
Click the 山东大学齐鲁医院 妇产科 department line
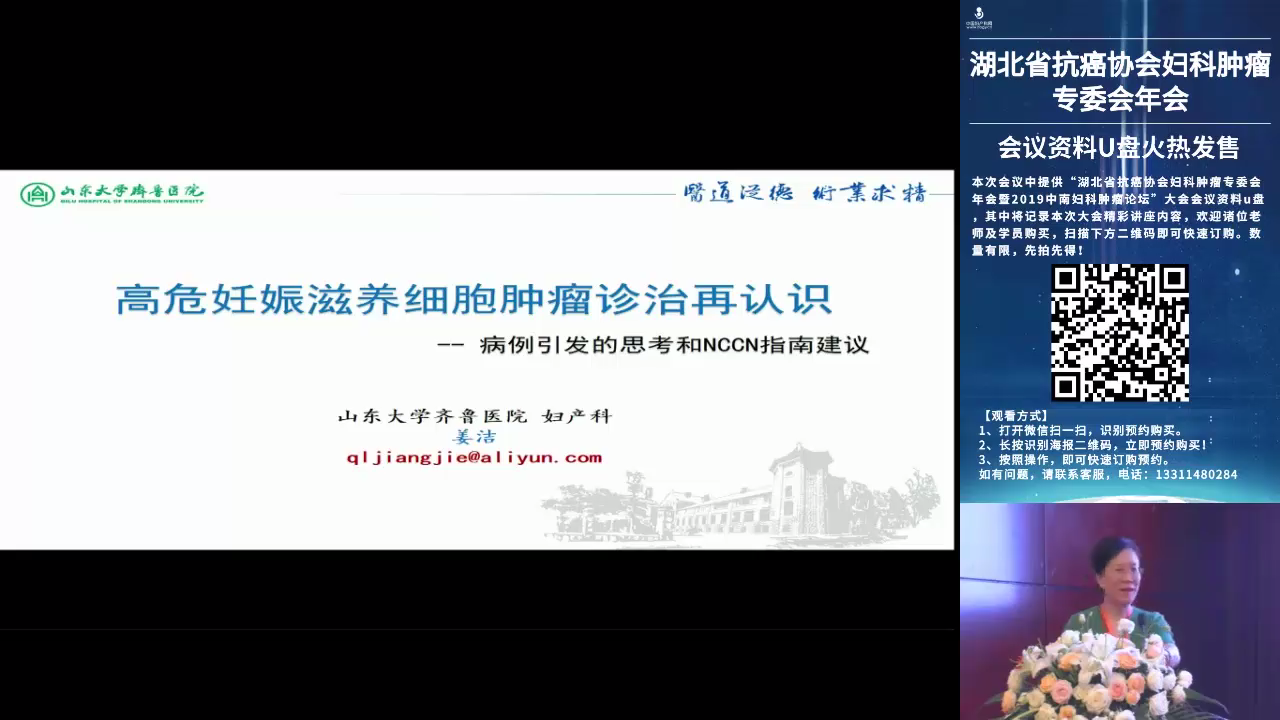point(474,416)
